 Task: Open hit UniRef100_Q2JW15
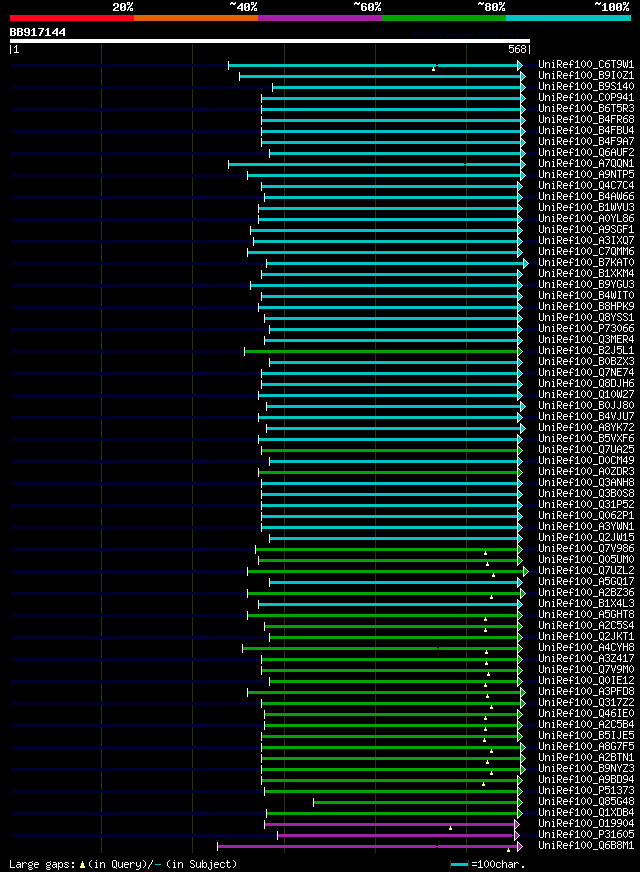click(586, 538)
